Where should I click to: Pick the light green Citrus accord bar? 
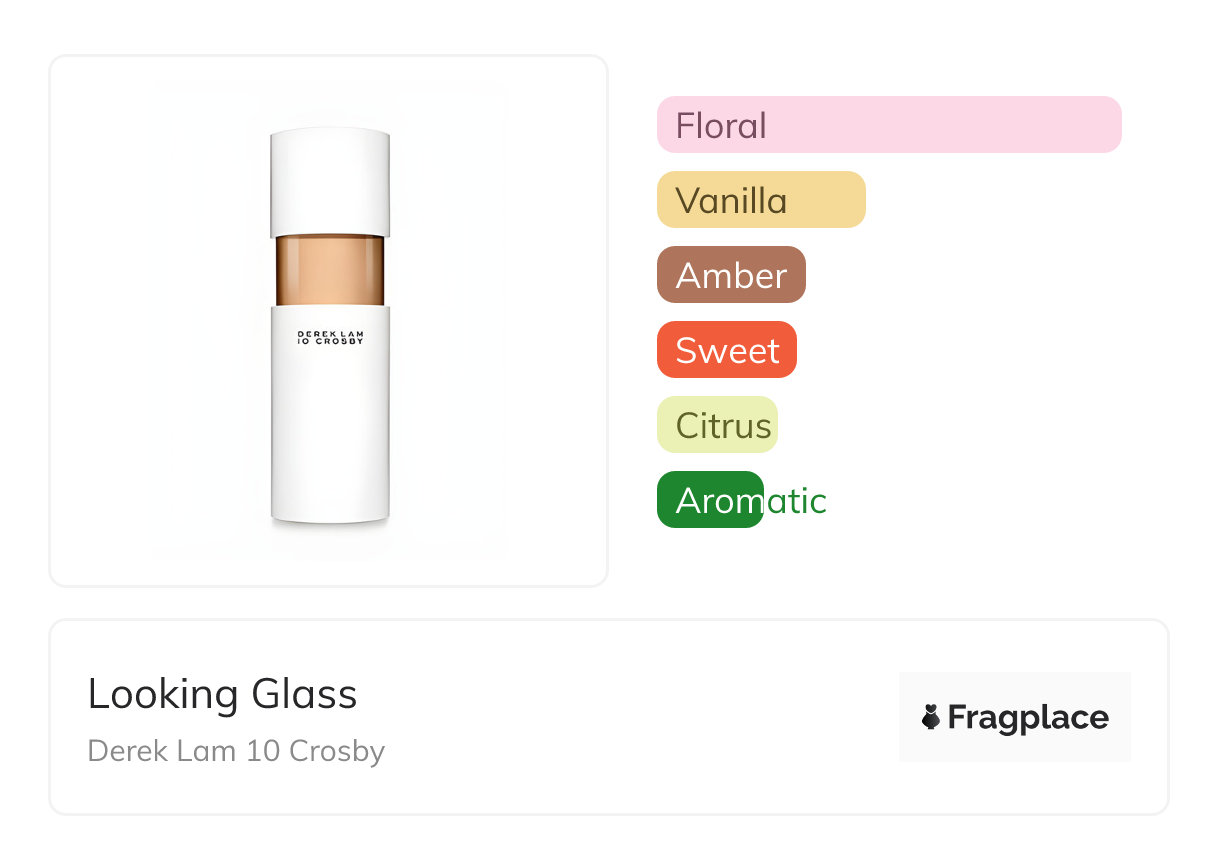click(x=717, y=425)
